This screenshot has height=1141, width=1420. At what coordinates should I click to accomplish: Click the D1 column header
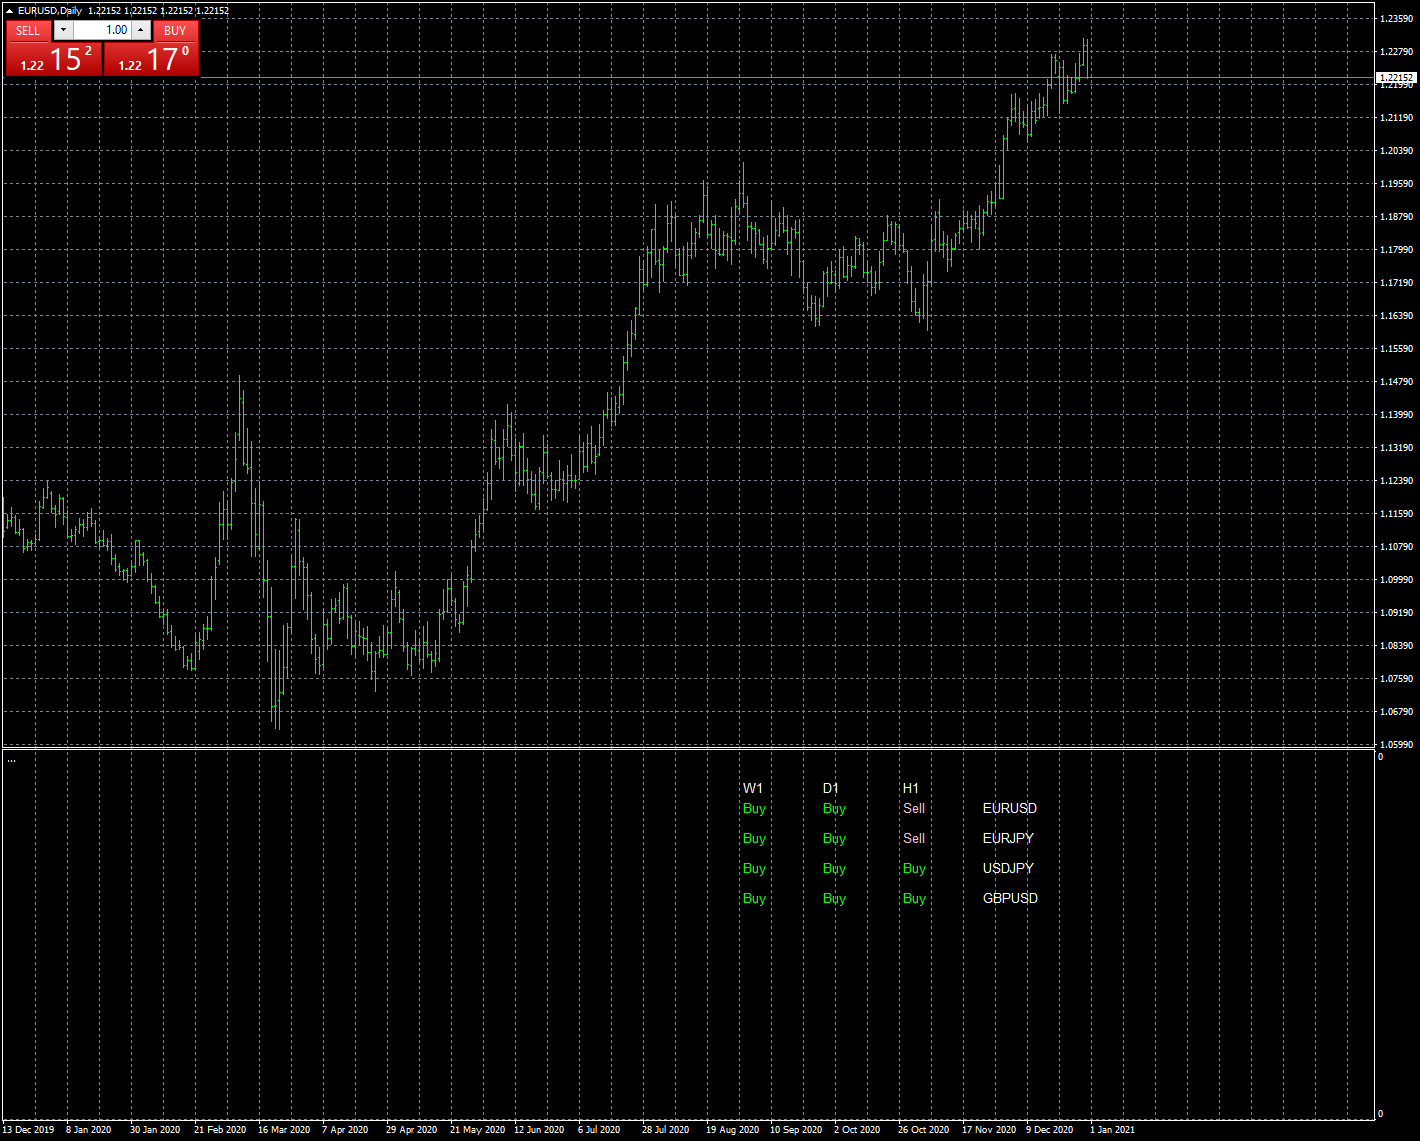(x=831, y=788)
